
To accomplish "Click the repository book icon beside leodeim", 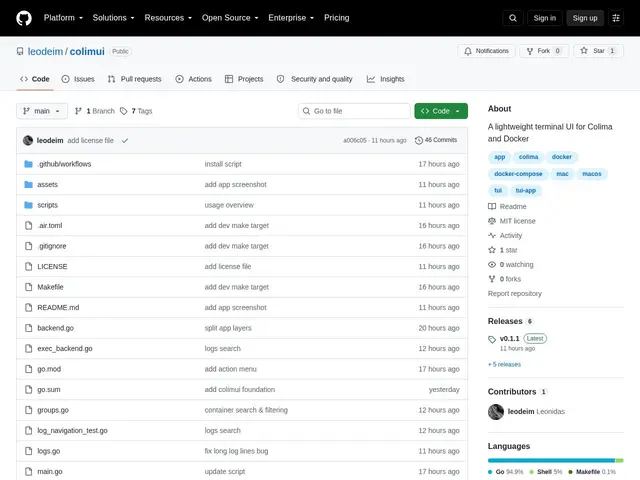I will coord(20,51).
